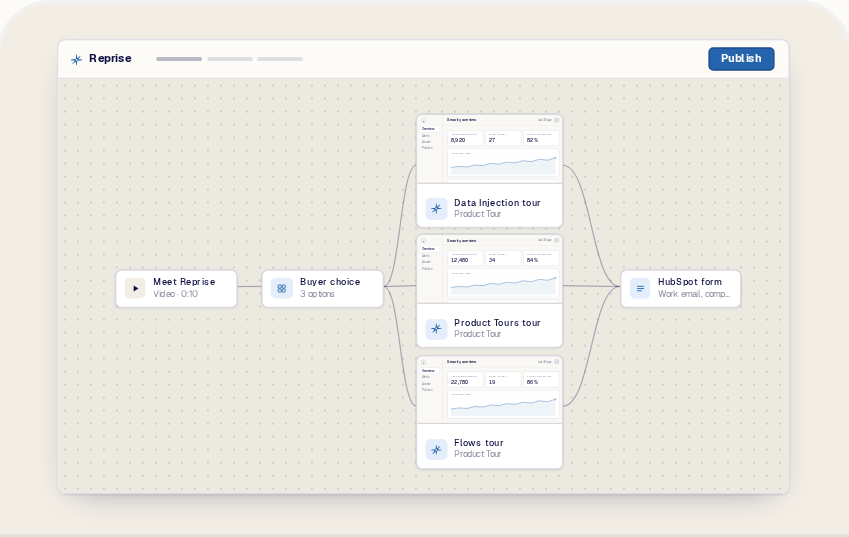Click the Reprise logo star icon
849x537 pixels.
click(77, 59)
